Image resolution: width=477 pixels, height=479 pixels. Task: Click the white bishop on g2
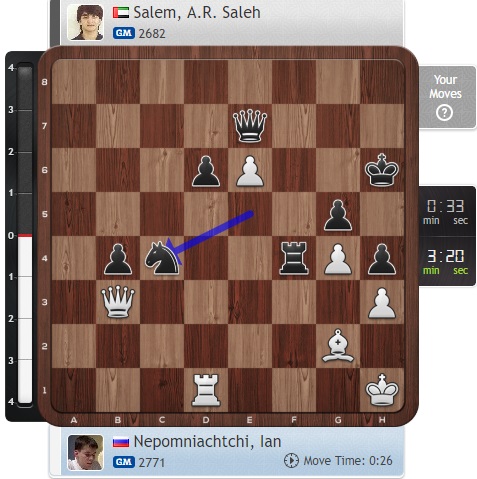pyautogui.click(x=338, y=346)
